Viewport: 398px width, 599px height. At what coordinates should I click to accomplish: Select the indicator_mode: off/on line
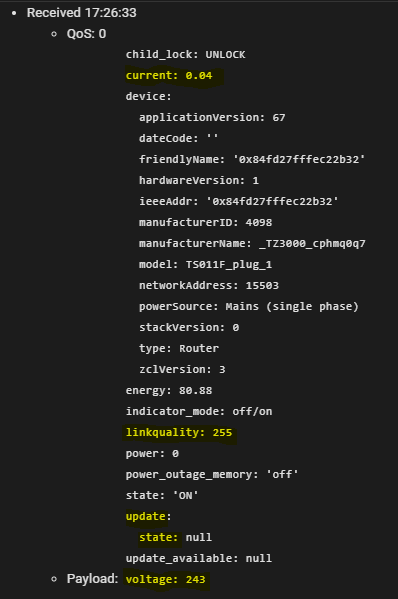(x=199, y=411)
